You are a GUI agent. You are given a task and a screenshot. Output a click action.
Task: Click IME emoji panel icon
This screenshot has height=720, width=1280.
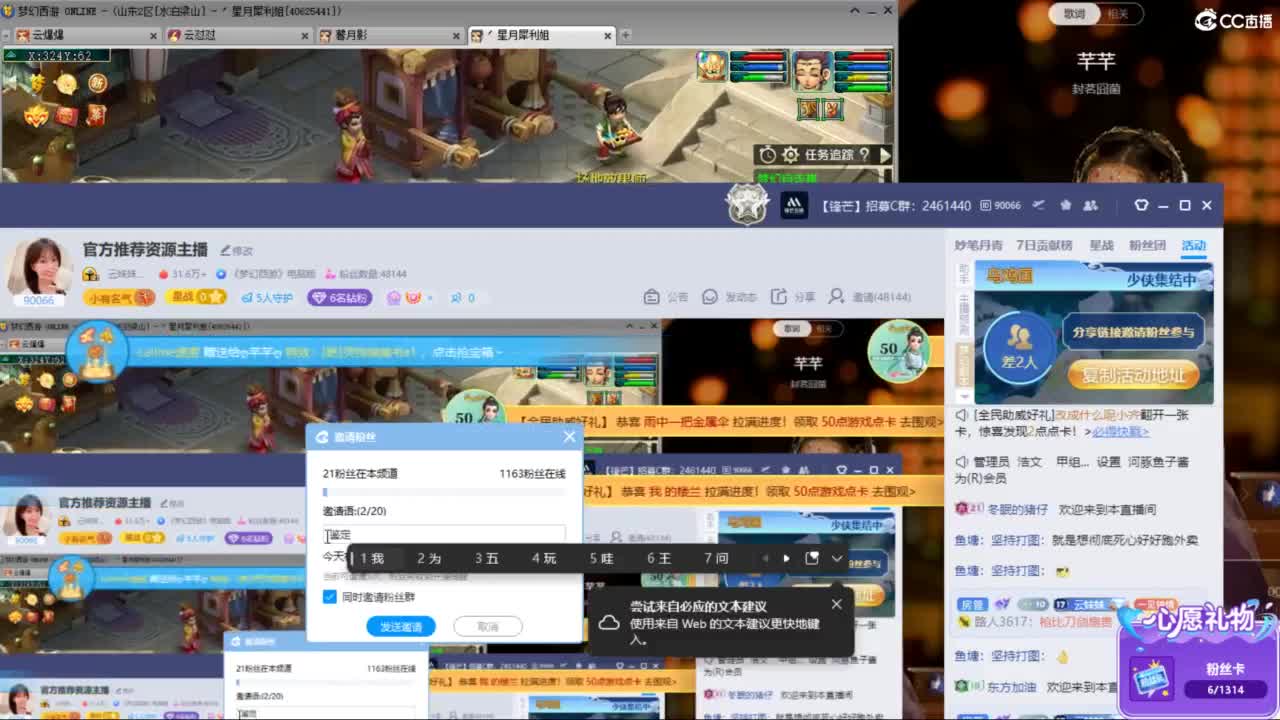pyautogui.click(x=812, y=558)
